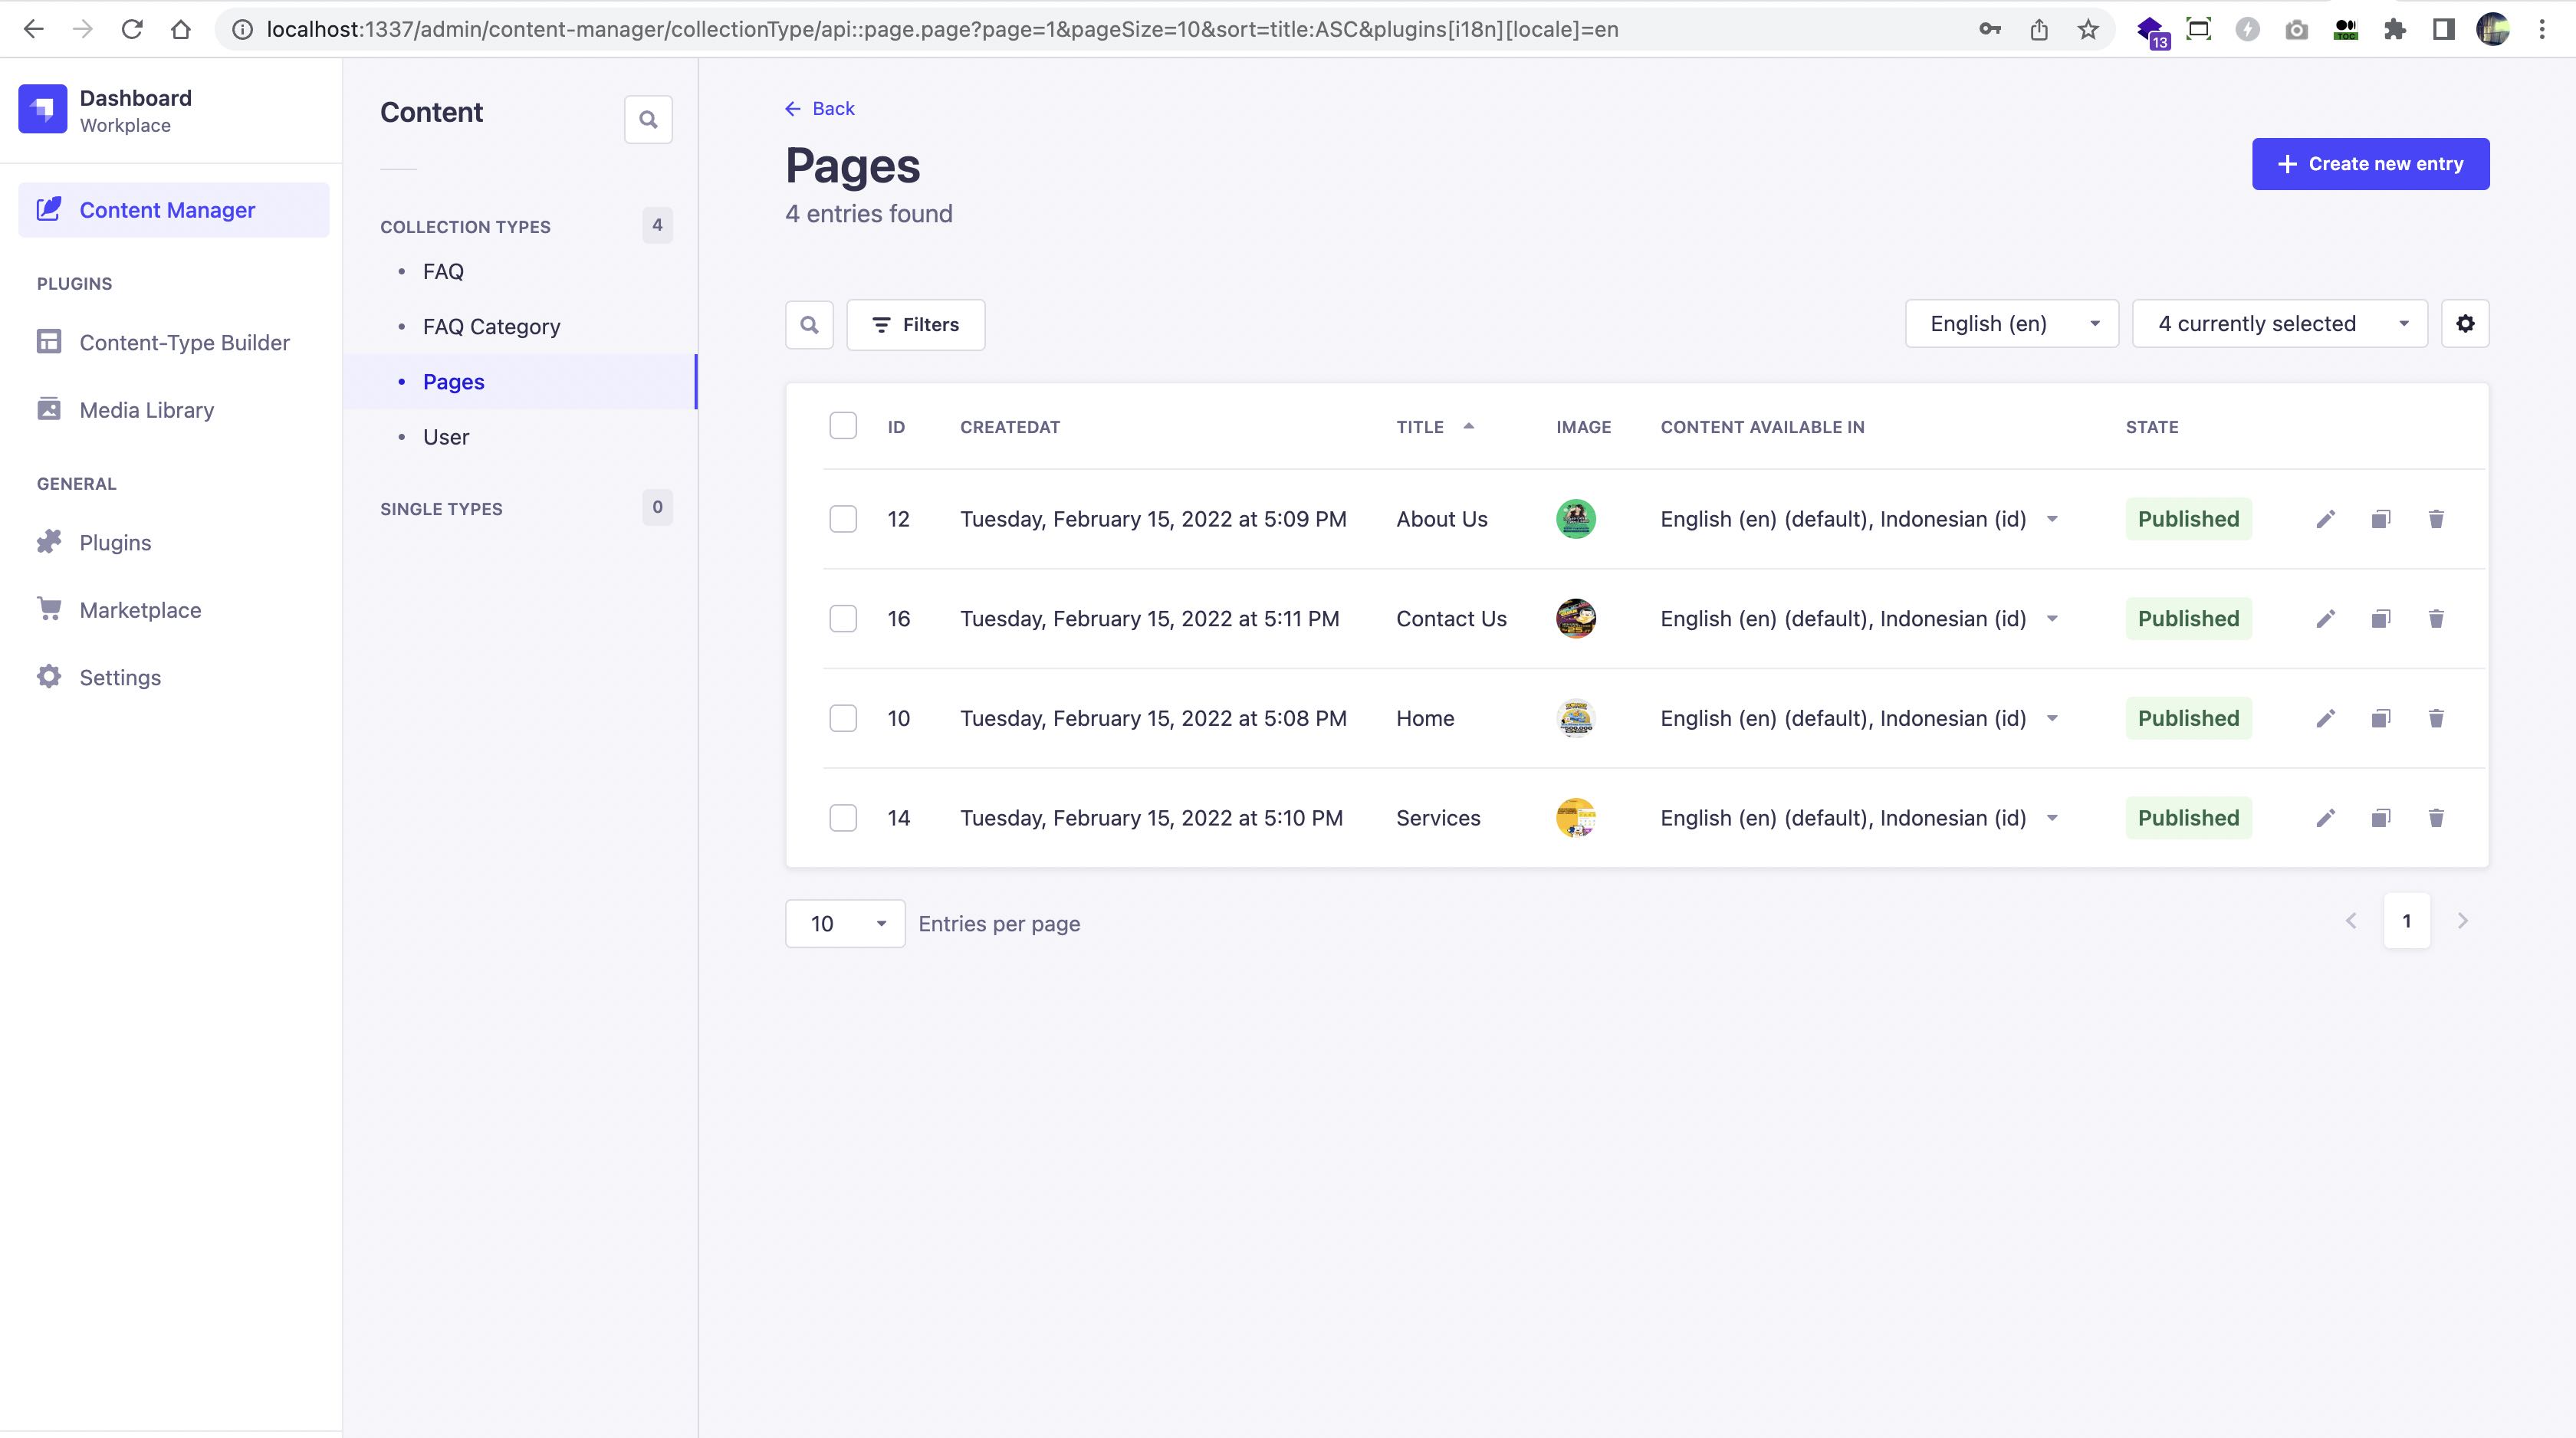
Task: Open the Services image thumbnail
Action: pyautogui.click(x=1575, y=818)
